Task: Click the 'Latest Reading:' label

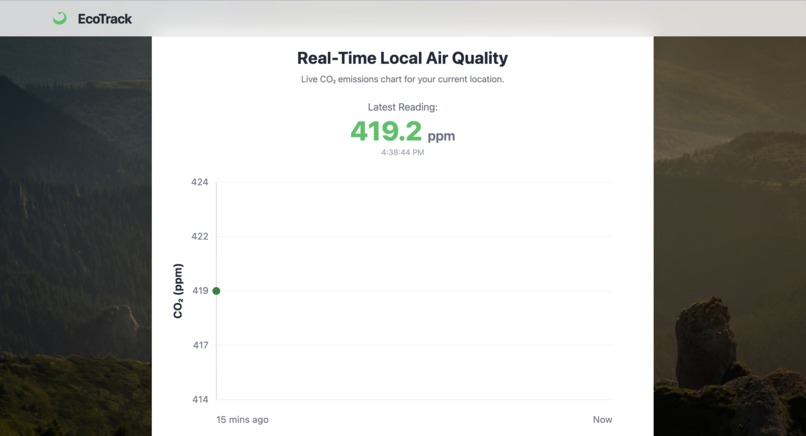Action: coord(402,107)
